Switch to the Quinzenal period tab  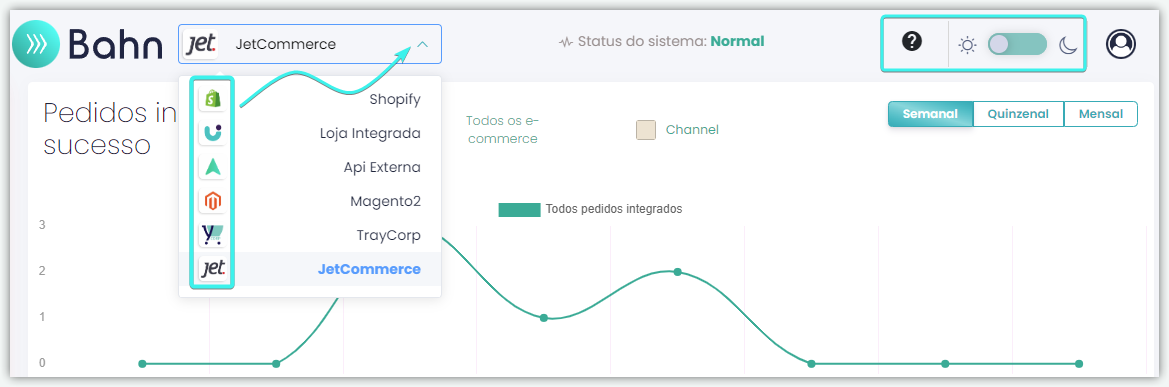pos(1018,114)
